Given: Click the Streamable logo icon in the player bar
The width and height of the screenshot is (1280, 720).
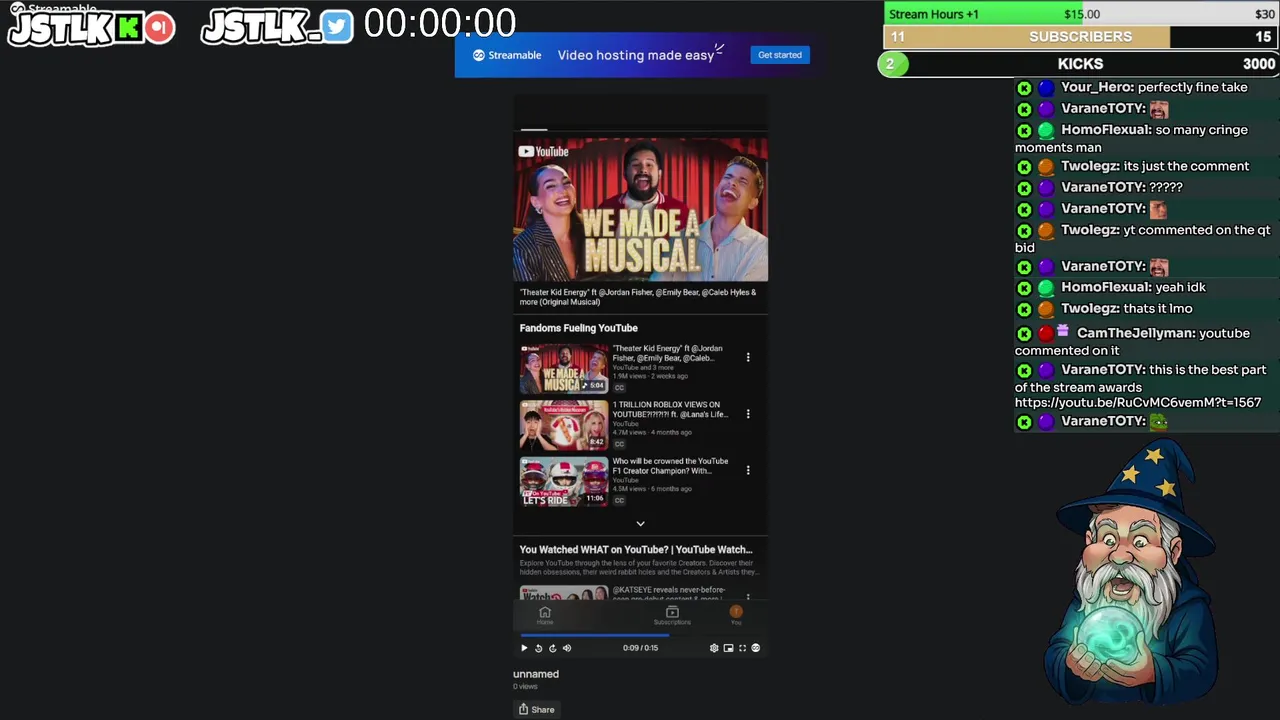Looking at the screenshot, I should (x=756, y=648).
